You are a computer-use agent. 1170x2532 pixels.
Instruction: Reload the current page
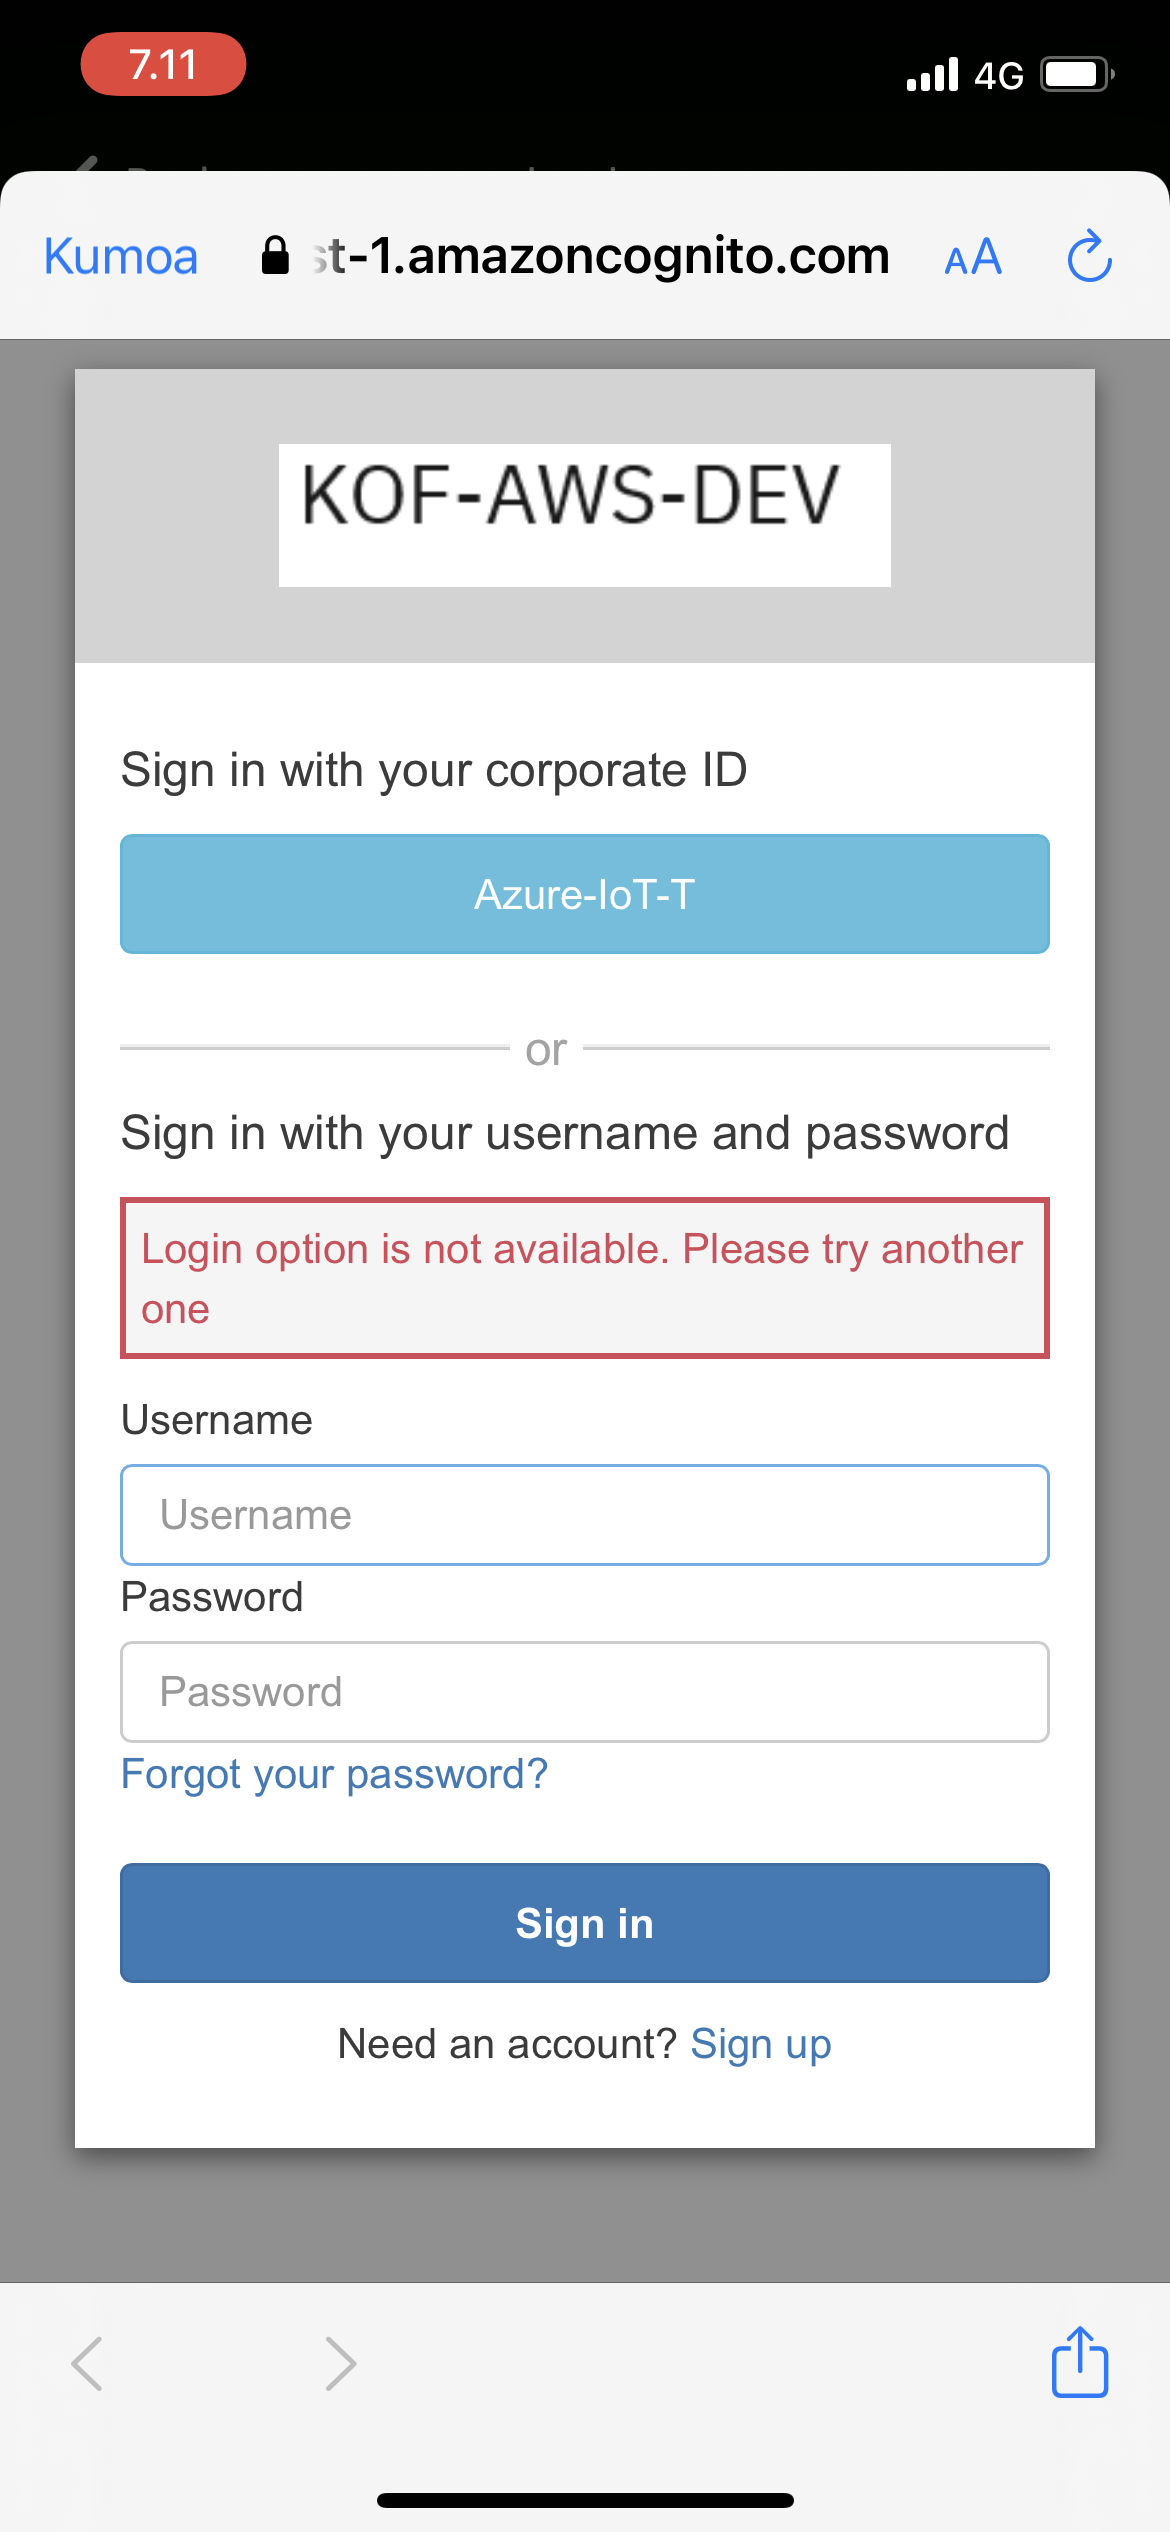pyautogui.click(x=1089, y=256)
